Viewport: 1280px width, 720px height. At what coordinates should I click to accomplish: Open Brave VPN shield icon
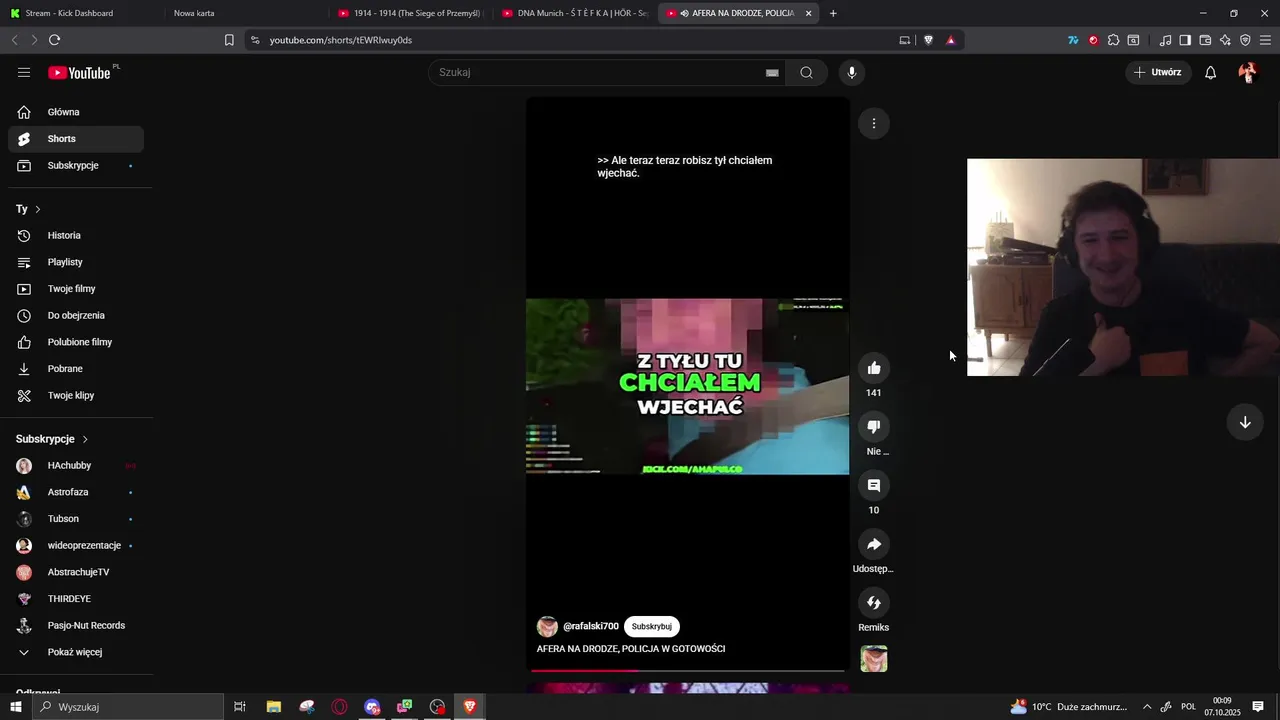1245,40
